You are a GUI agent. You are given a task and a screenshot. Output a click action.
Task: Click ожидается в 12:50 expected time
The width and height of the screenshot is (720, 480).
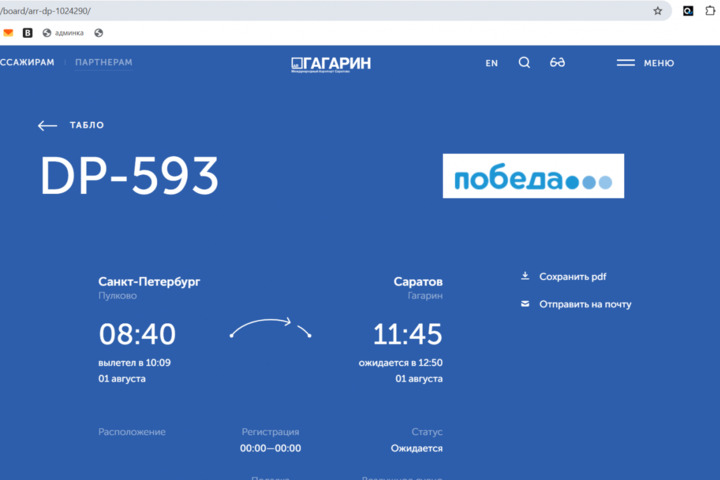click(400, 362)
